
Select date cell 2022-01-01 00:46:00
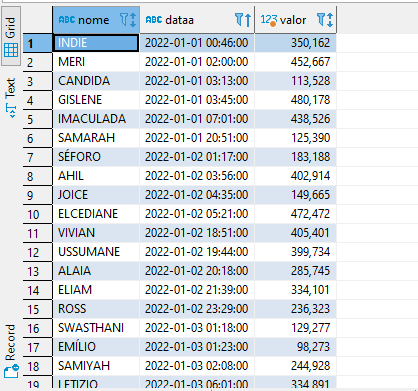(x=197, y=43)
